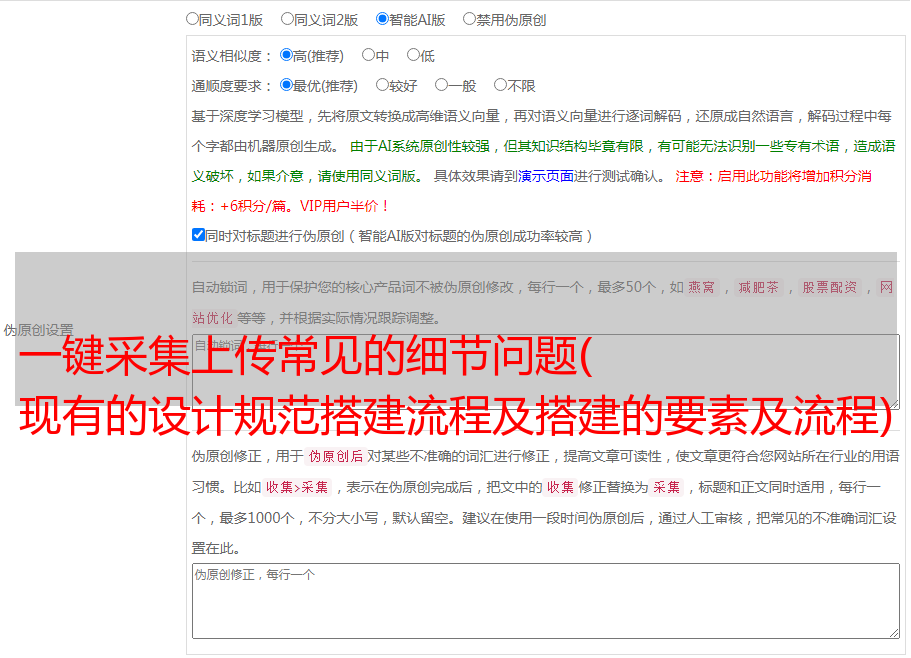Image resolution: width=911 pixels, height=658 pixels.
Task: Set 通顺度要求 to 较好
Action: [382, 85]
